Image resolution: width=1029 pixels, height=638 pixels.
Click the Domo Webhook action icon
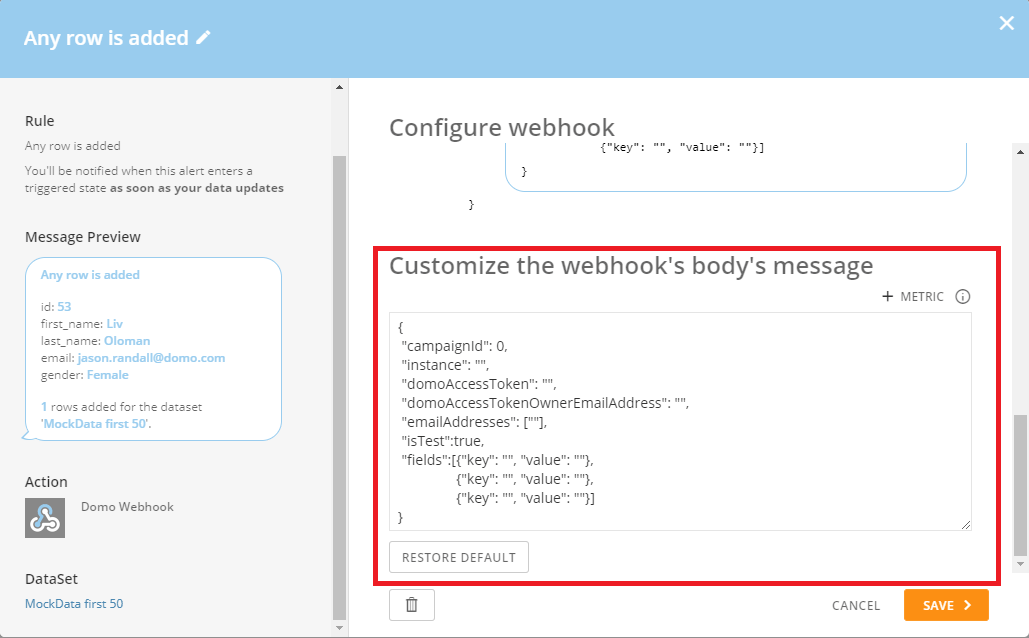click(x=45, y=518)
